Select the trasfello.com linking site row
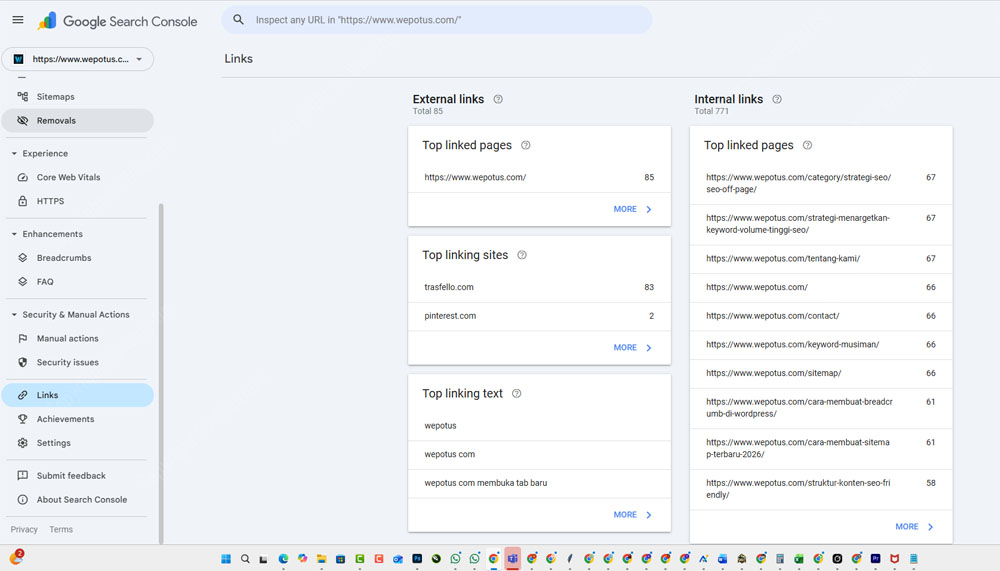Viewport: 1000px width, 571px height. pyautogui.click(x=540, y=287)
